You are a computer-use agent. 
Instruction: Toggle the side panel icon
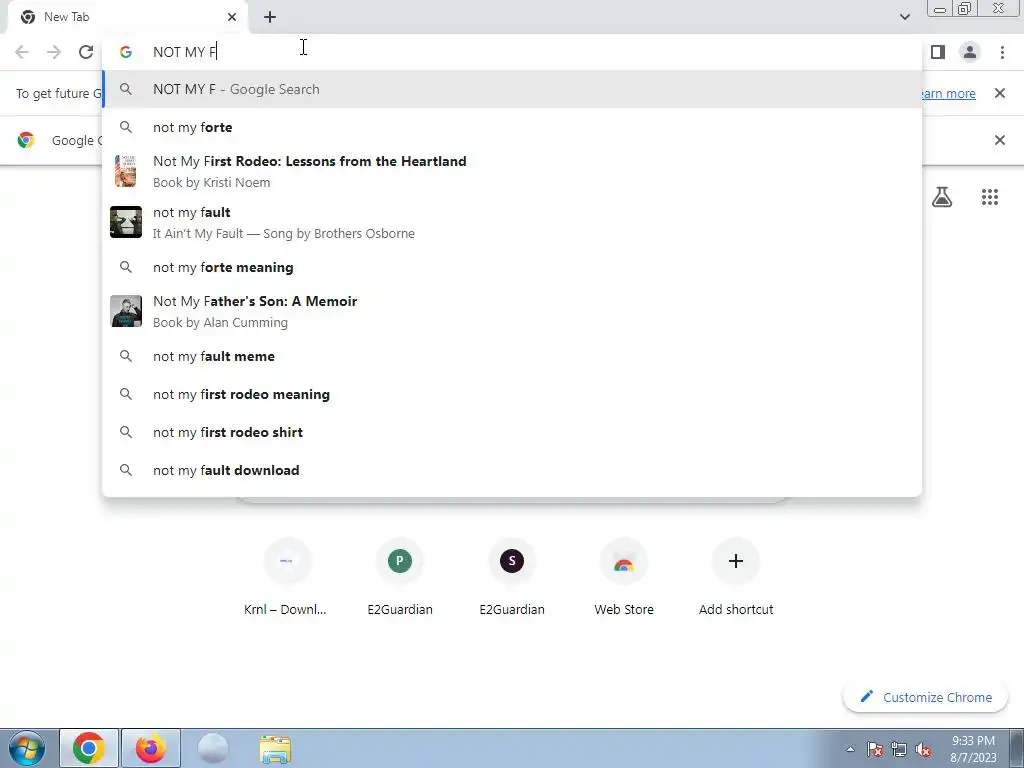click(938, 52)
